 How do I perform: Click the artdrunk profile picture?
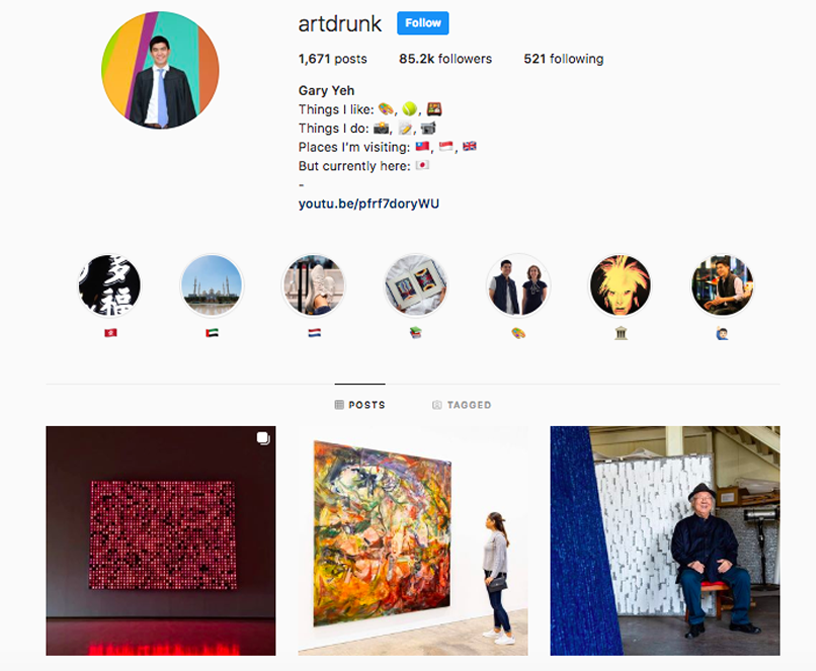pos(160,70)
